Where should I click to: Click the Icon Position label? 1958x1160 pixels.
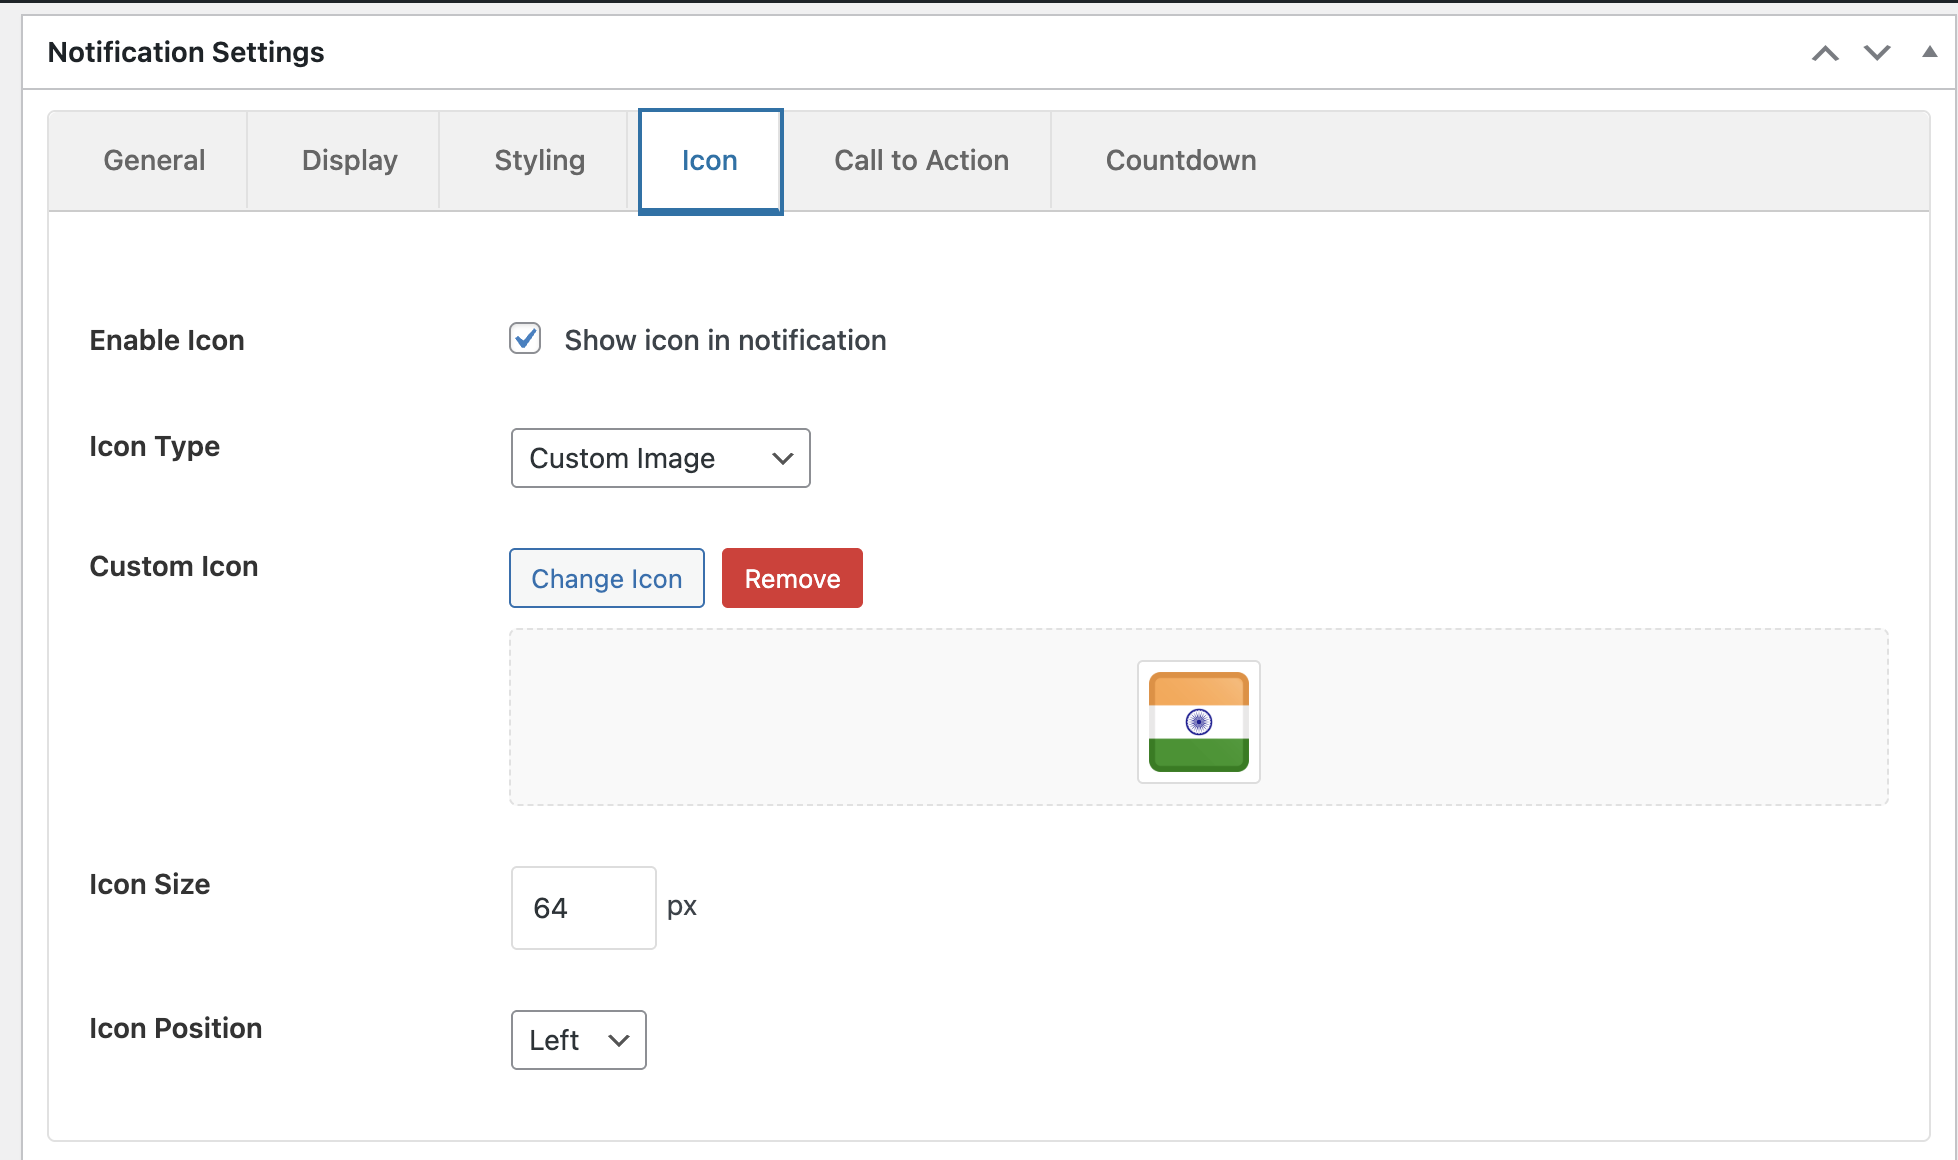point(176,1028)
